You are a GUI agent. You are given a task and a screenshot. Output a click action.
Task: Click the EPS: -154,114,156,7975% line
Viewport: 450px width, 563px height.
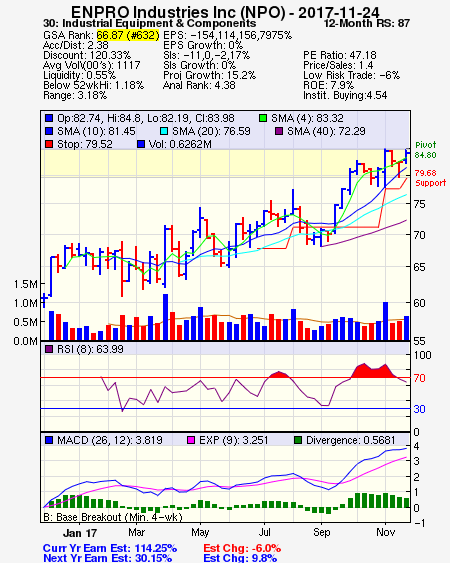[x=227, y=35]
